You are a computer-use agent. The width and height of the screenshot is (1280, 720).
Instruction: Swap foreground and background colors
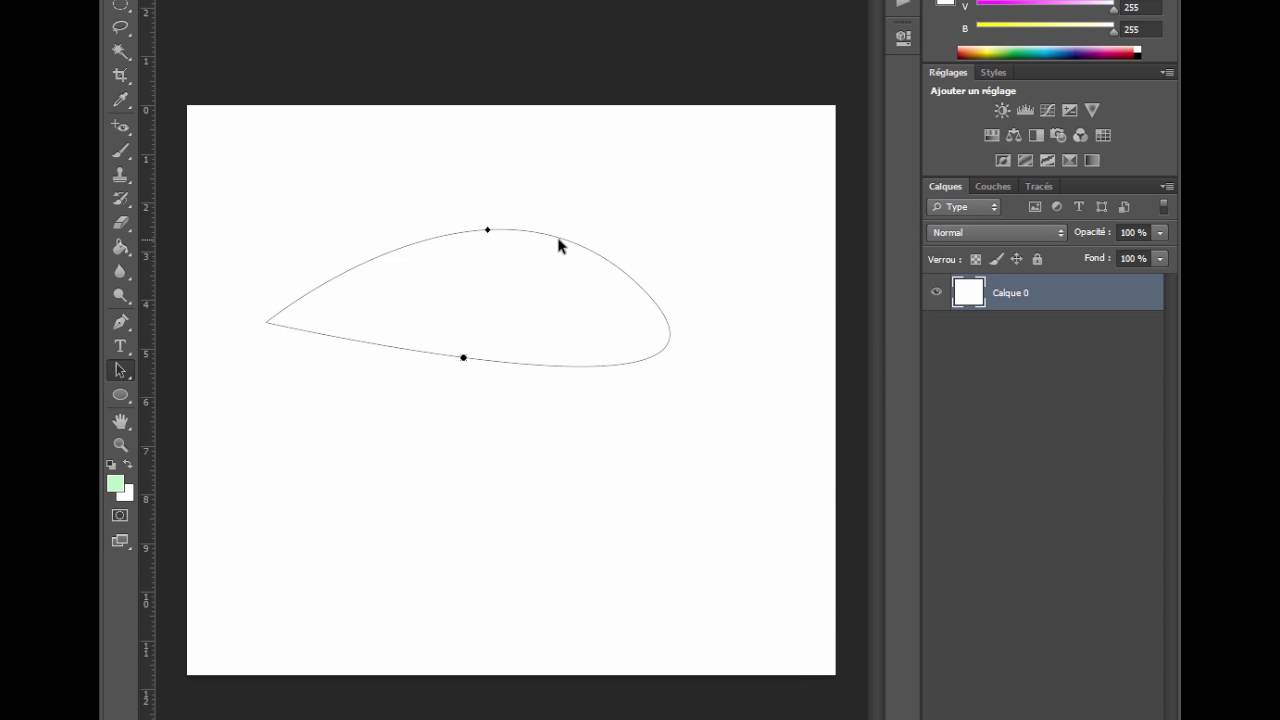[x=128, y=464]
